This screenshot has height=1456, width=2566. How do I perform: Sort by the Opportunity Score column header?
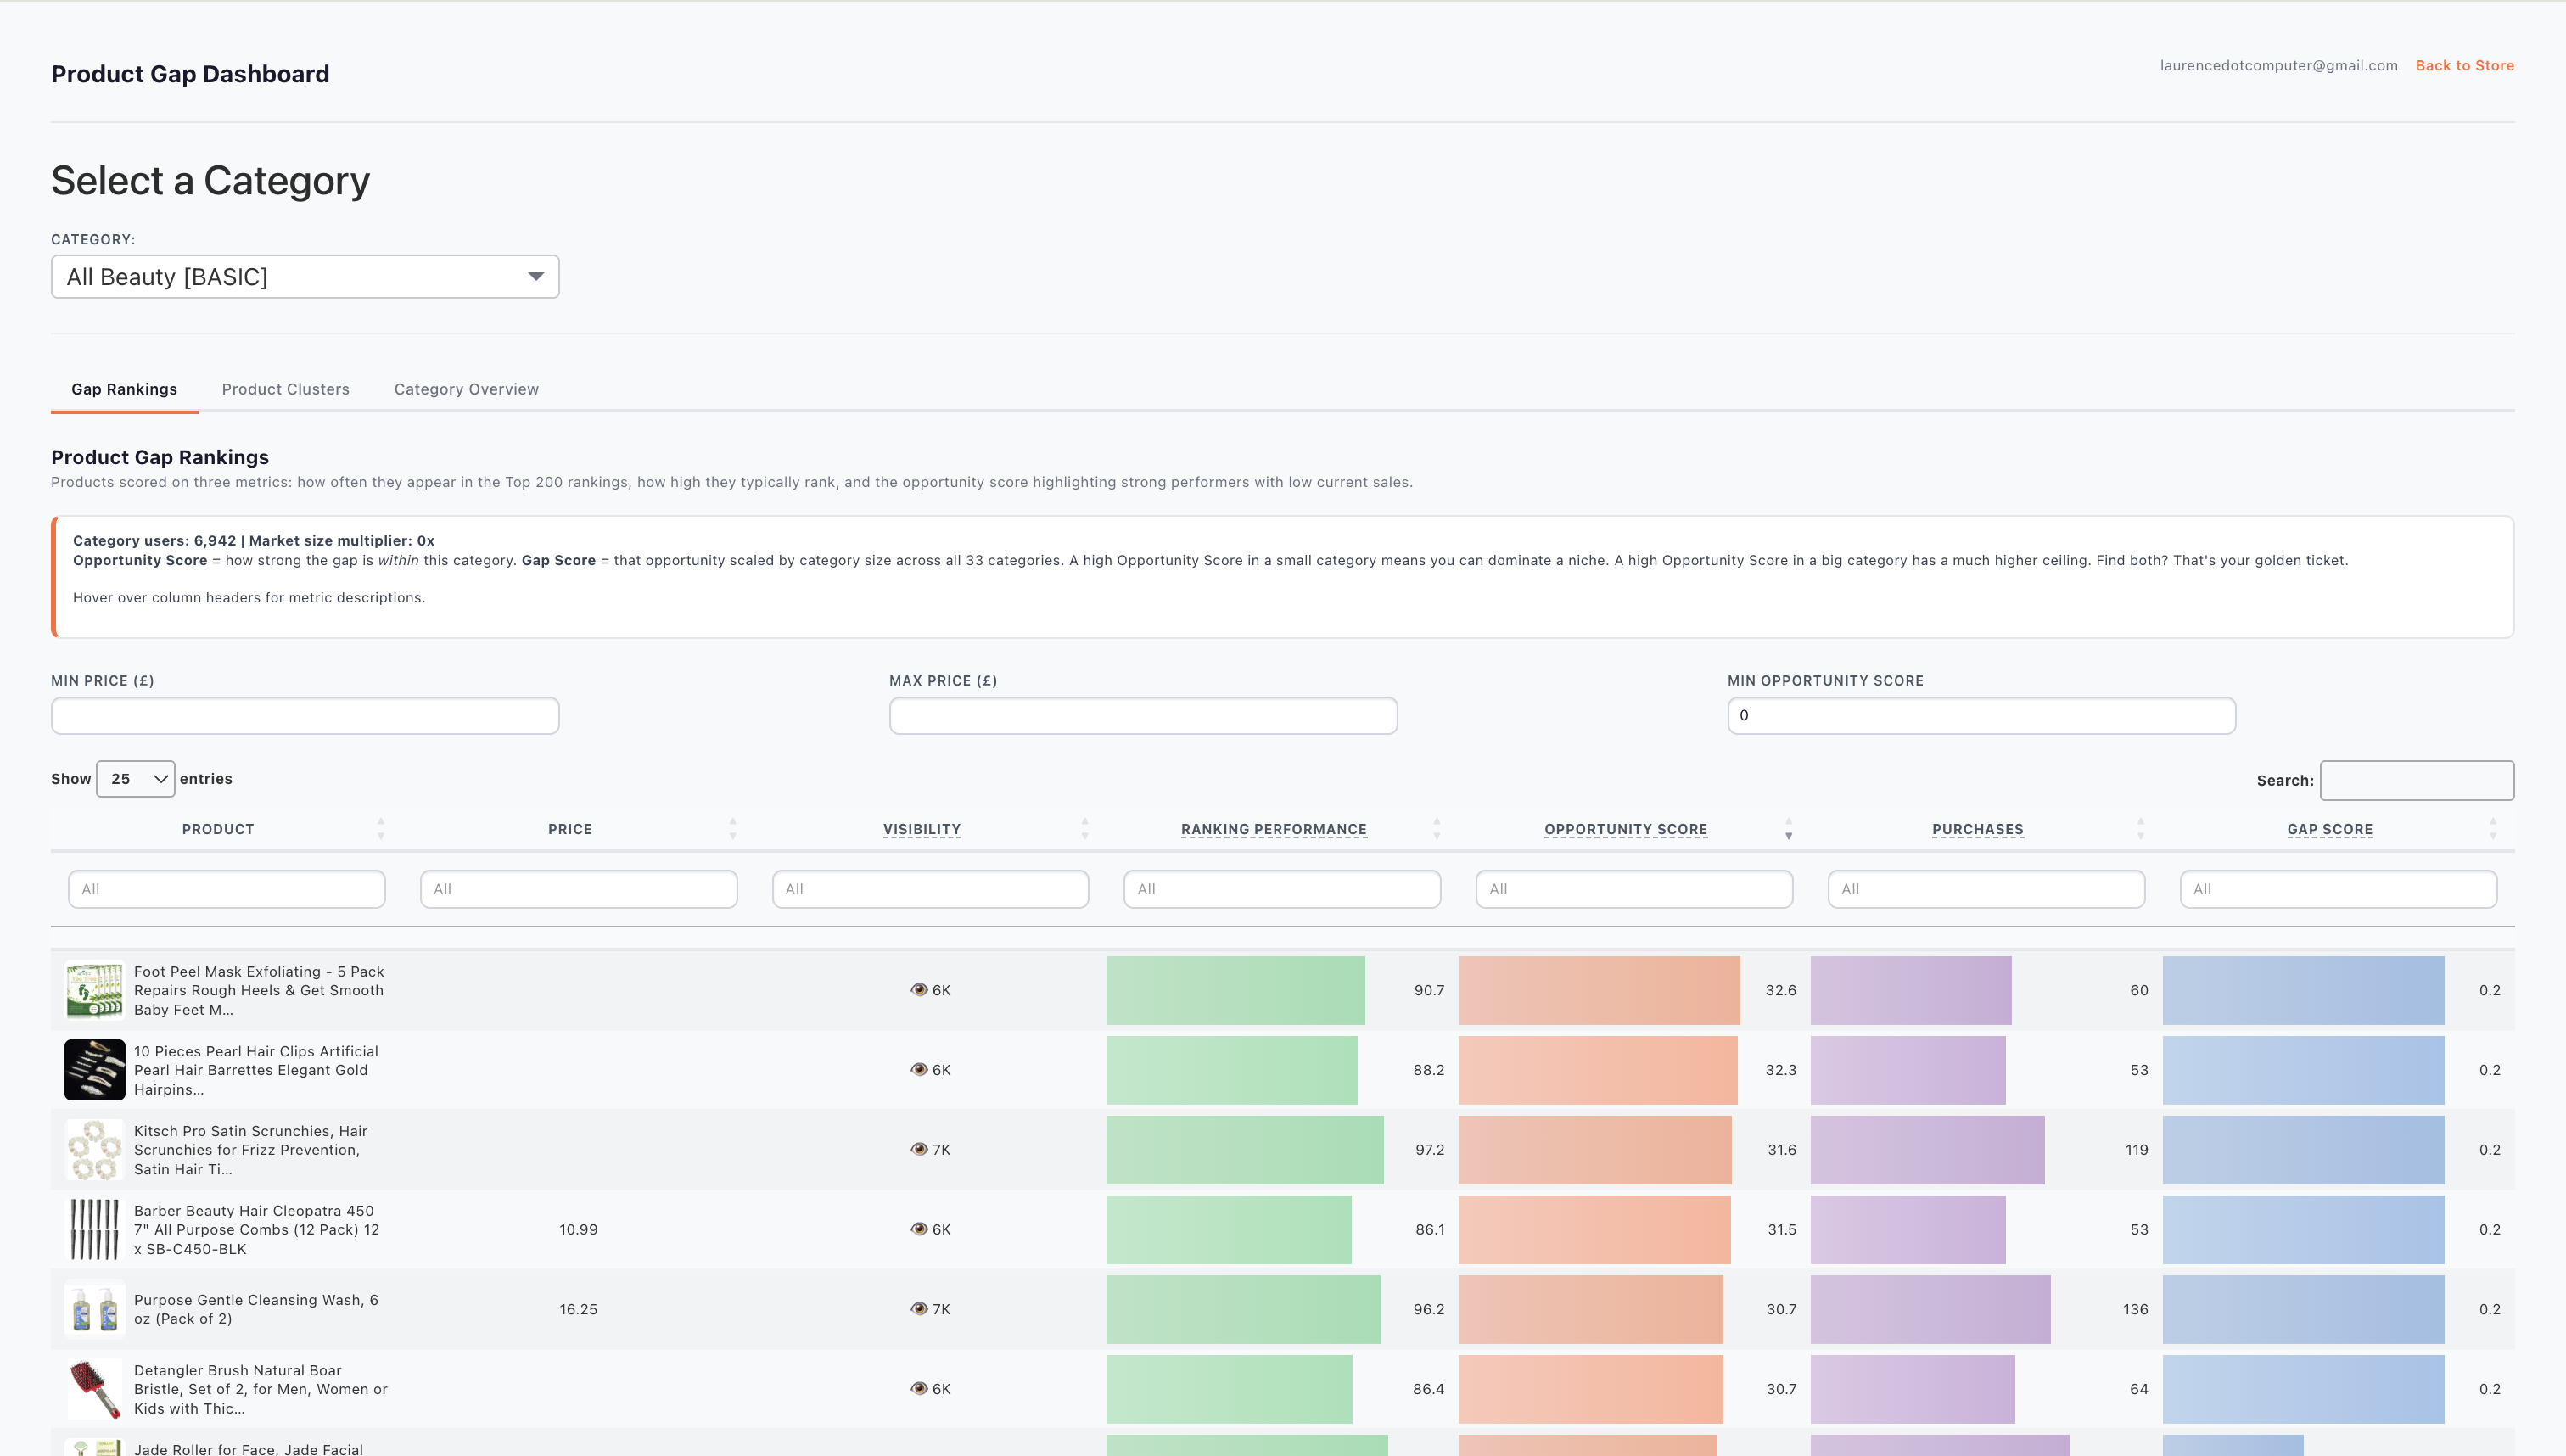pos(1625,829)
